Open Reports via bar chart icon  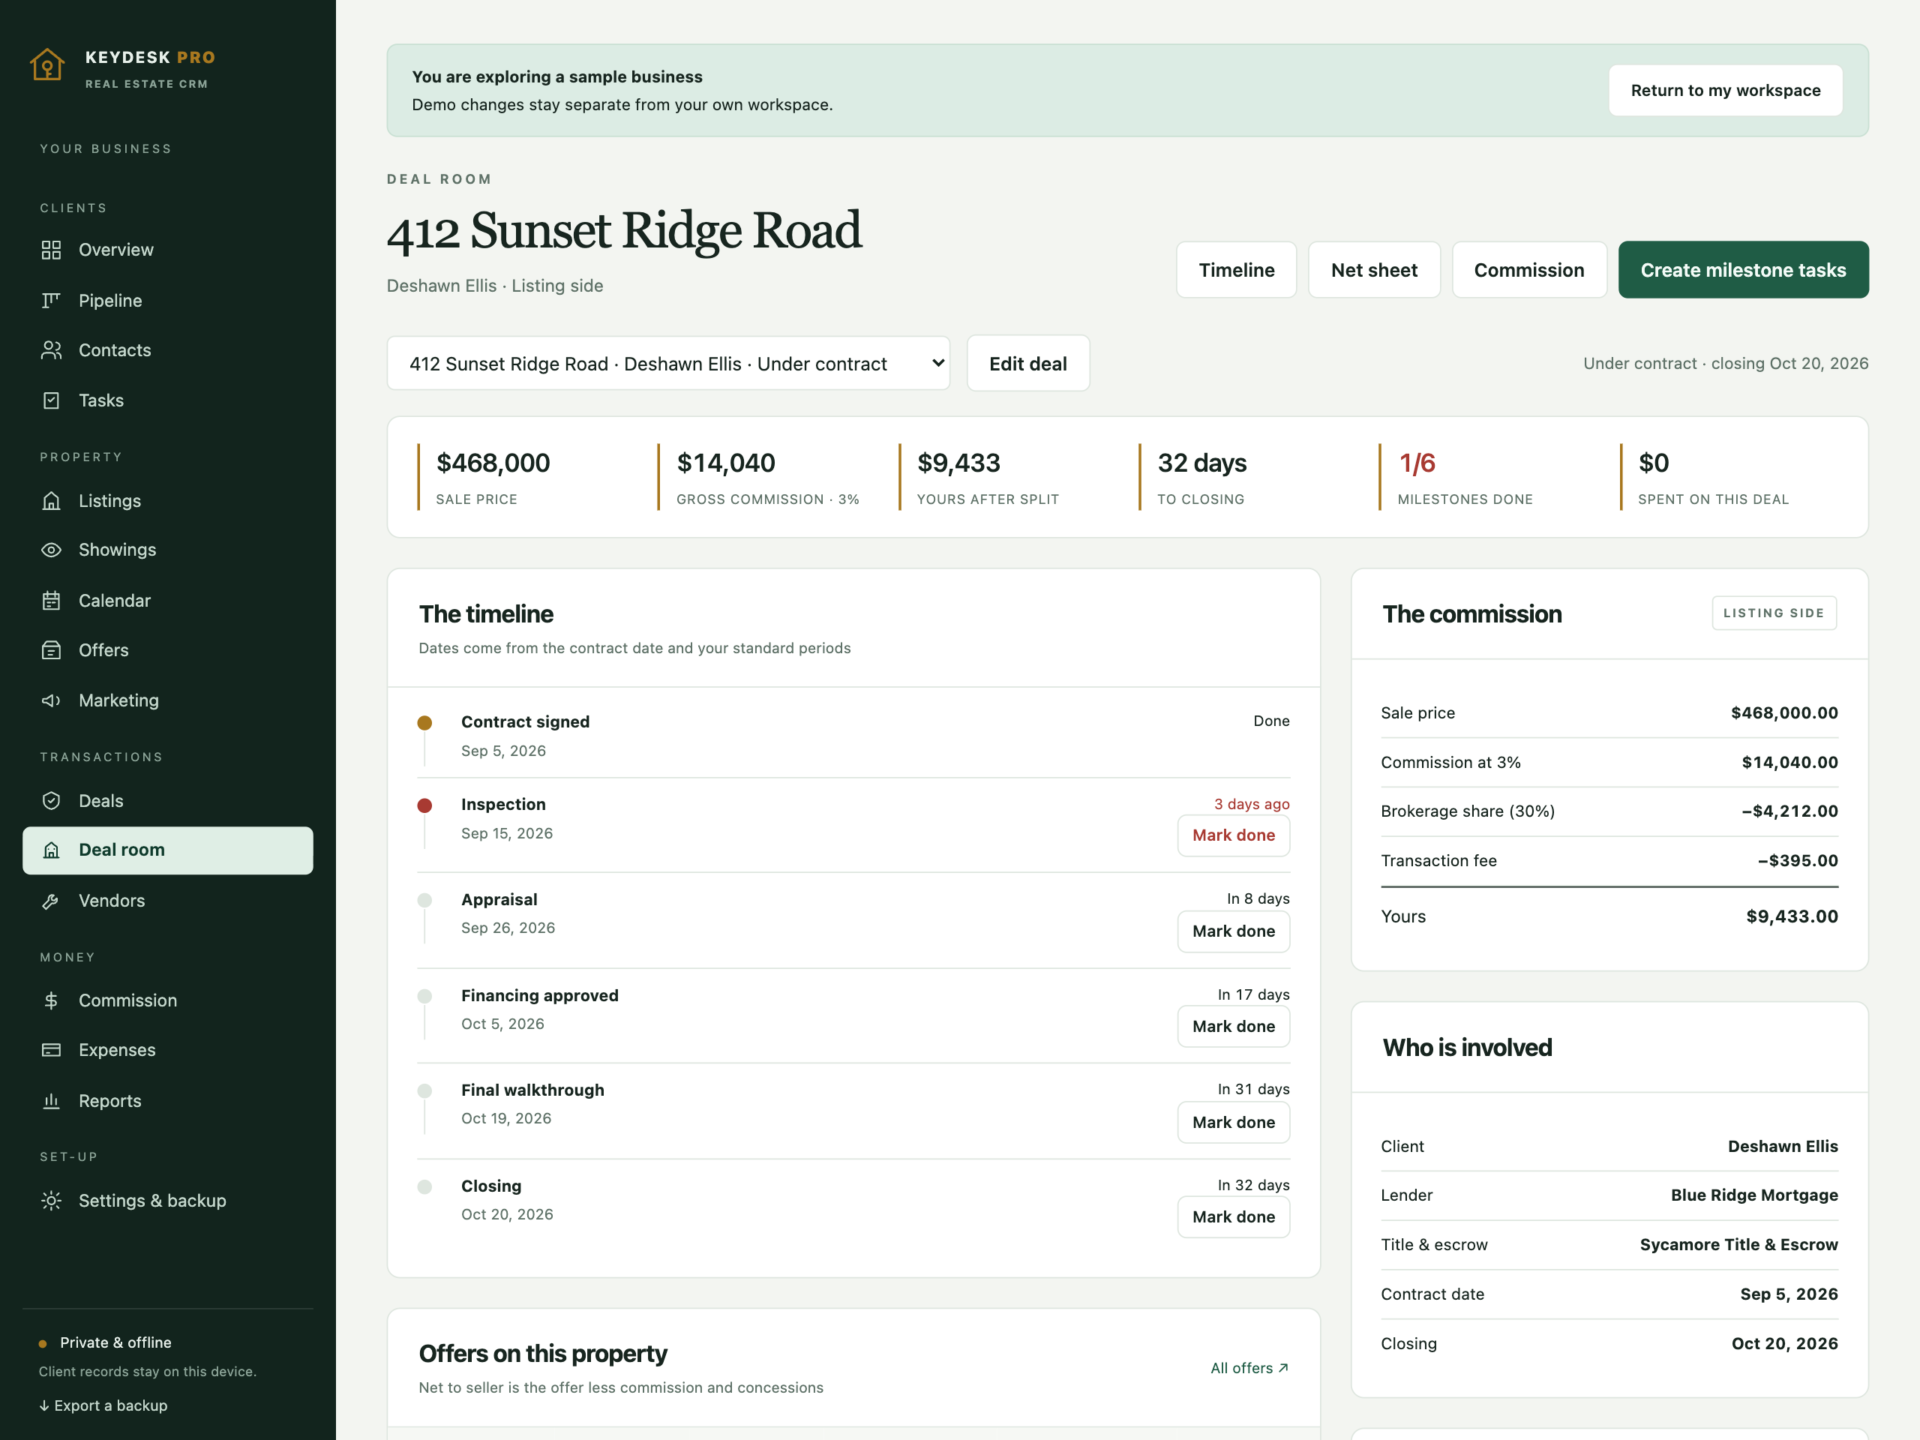pyautogui.click(x=51, y=1101)
